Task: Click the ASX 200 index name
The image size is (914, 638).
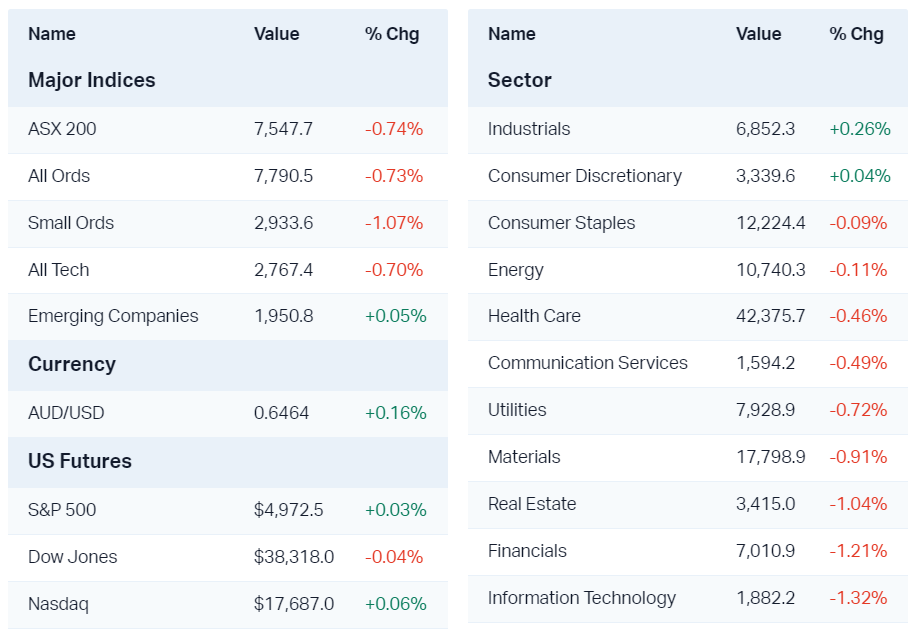Action: pos(62,129)
